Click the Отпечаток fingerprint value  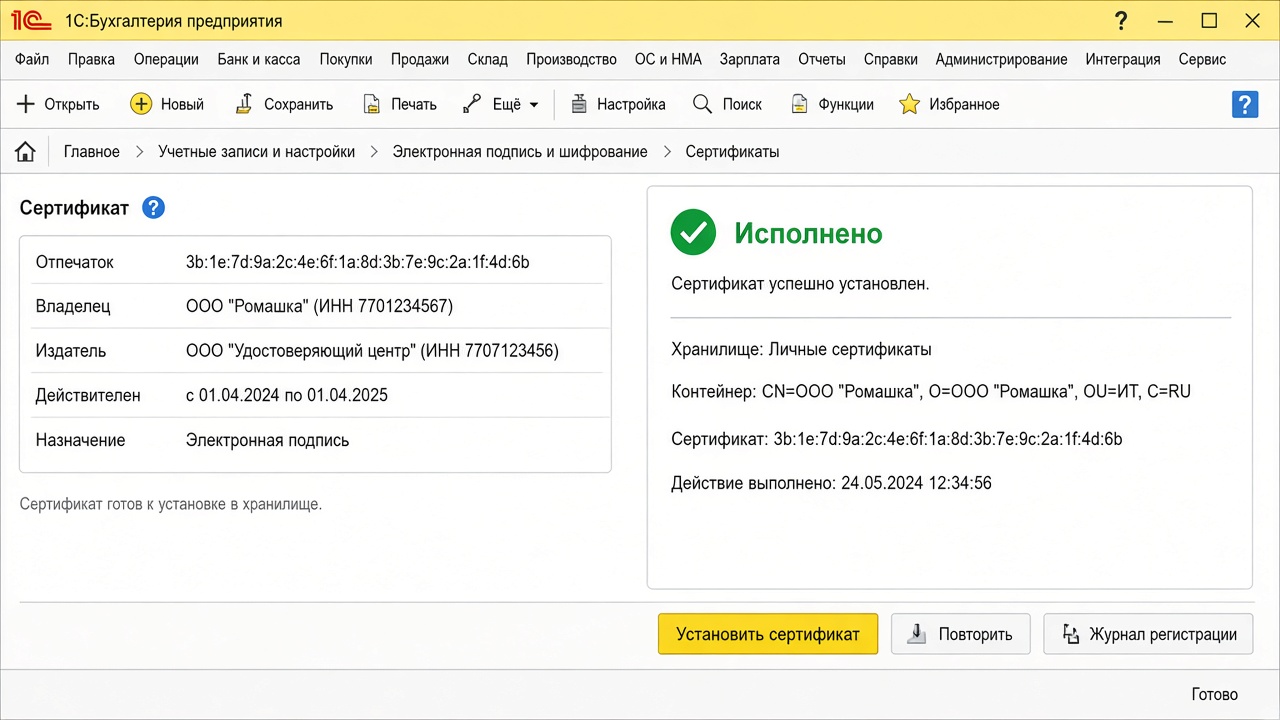pyautogui.click(x=358, y=262)
